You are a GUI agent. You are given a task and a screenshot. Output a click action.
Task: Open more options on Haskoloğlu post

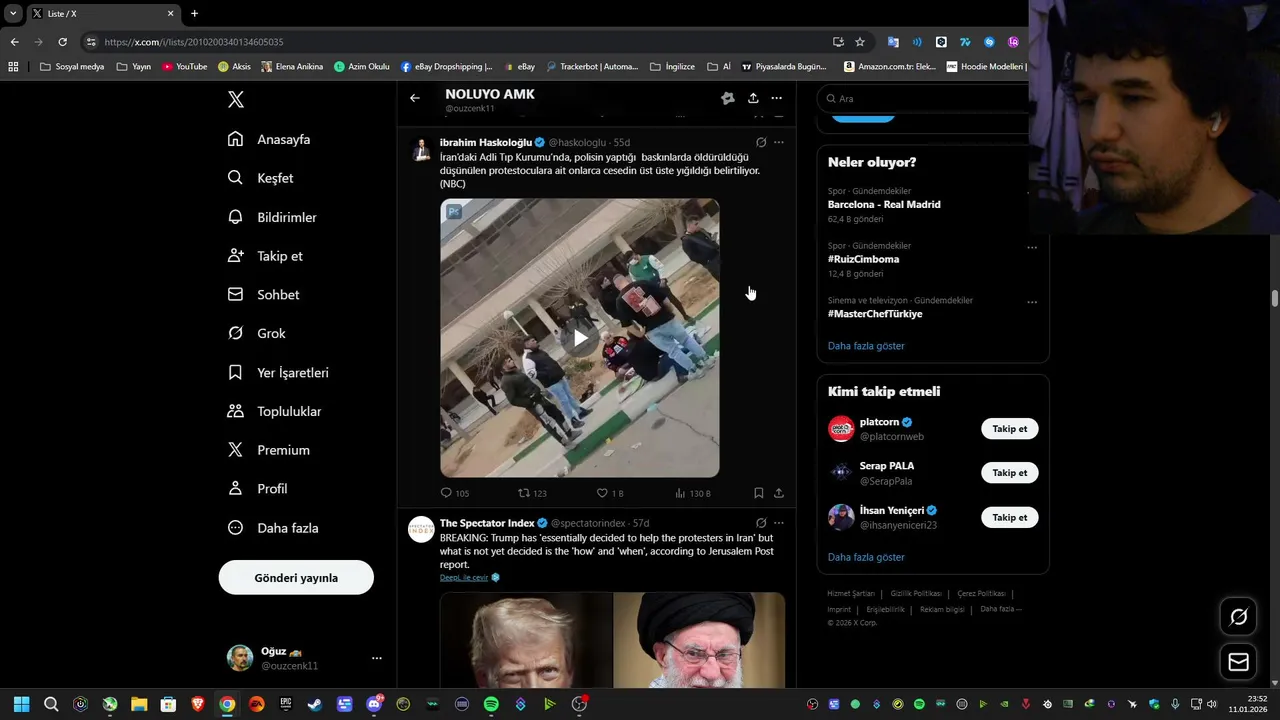[779, 143]
